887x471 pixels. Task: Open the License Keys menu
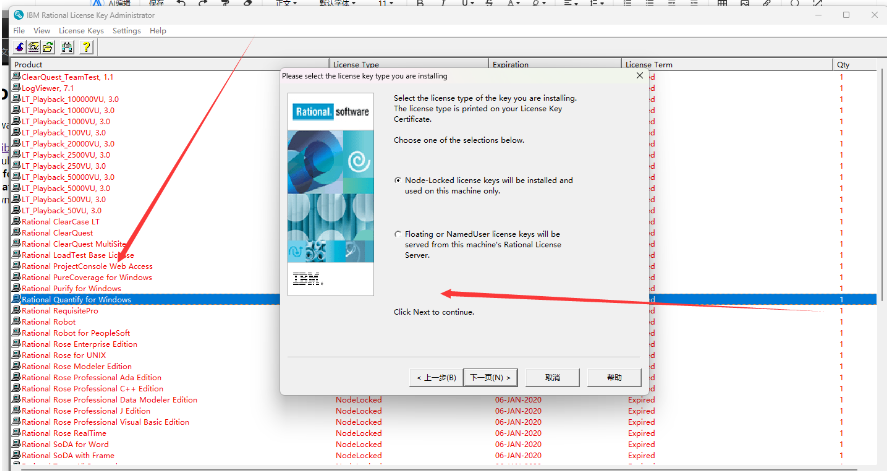point(81,31)
